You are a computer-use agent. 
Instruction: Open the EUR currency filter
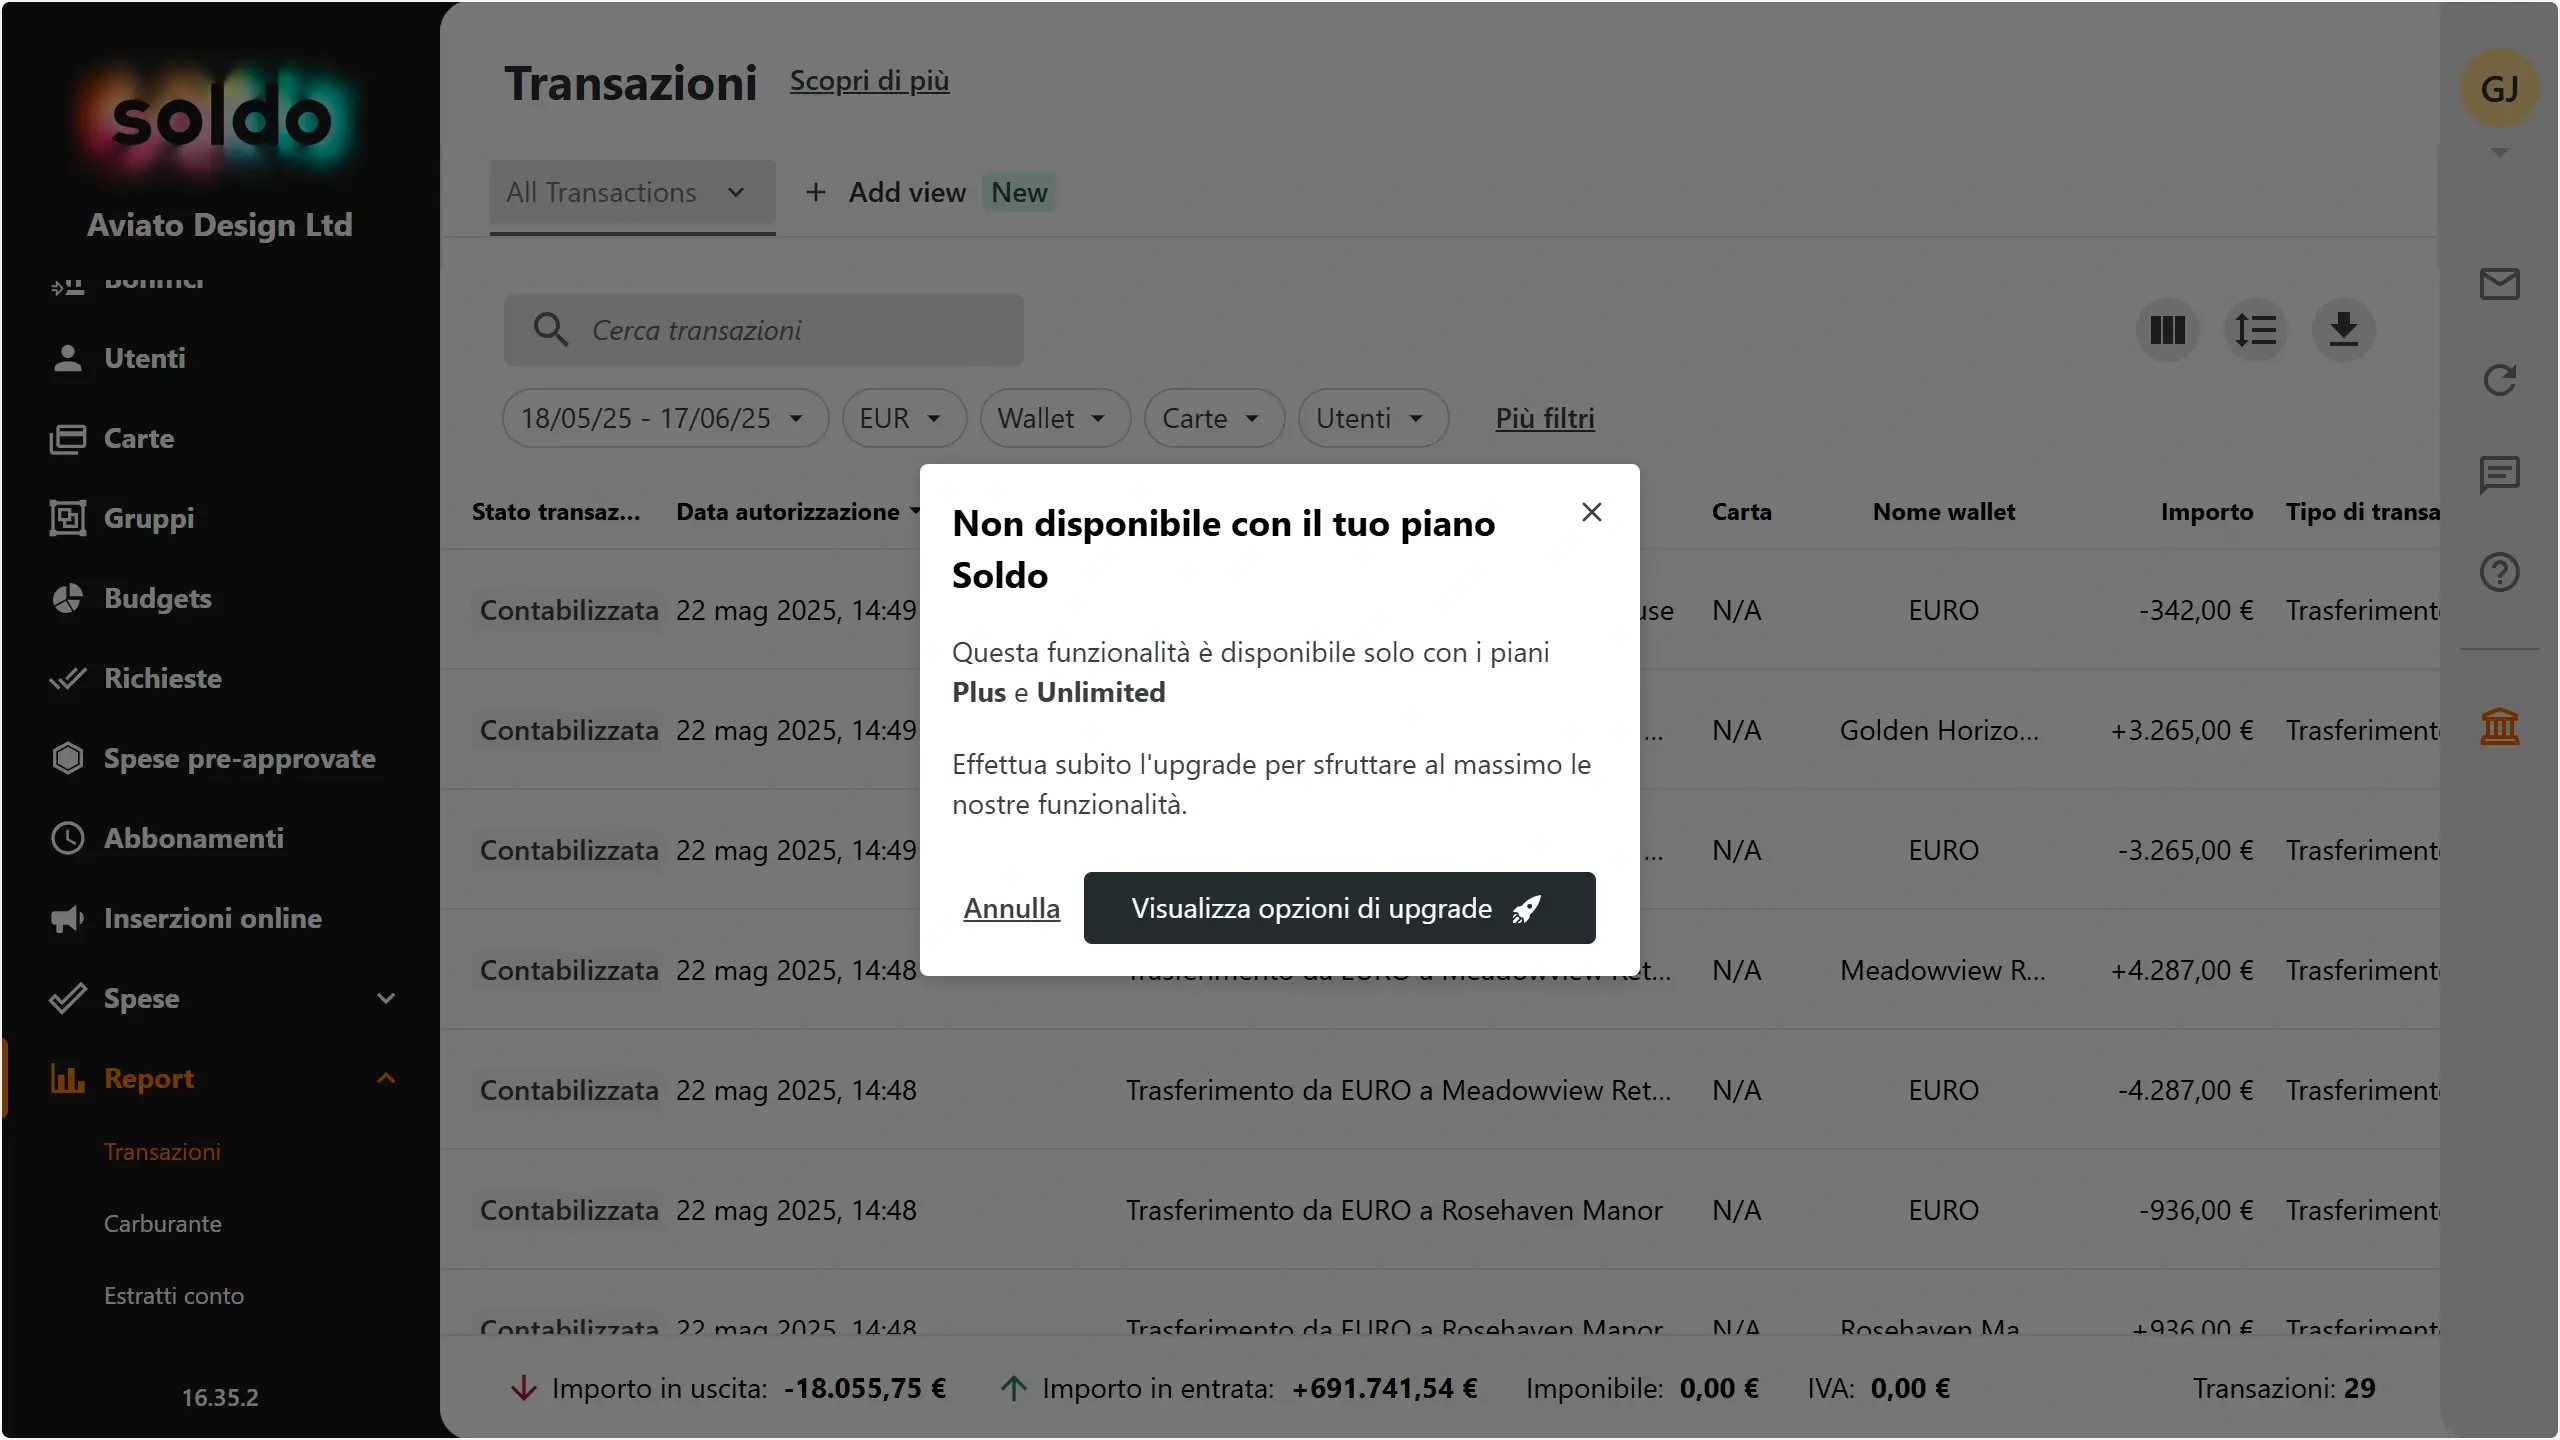coord(904,418)
